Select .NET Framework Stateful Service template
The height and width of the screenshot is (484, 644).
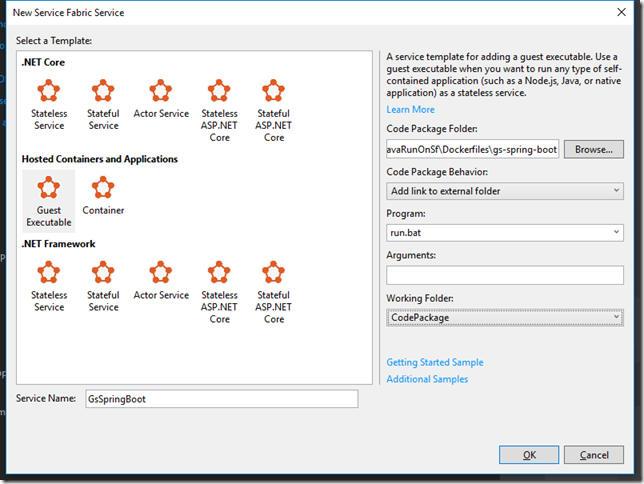103,286
